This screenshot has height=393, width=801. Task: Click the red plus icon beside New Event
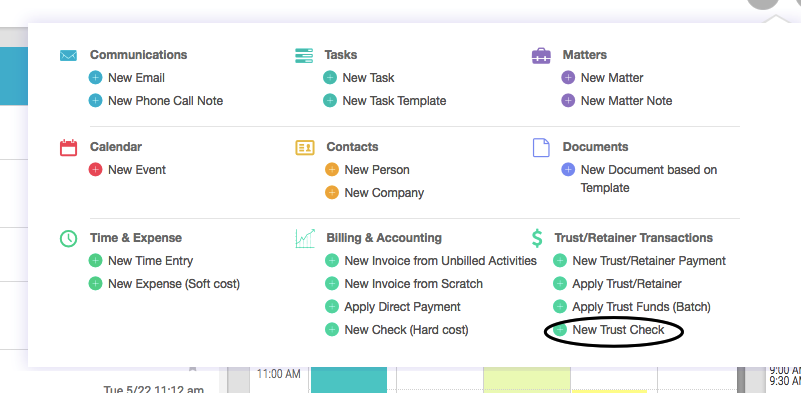(96, 170)
